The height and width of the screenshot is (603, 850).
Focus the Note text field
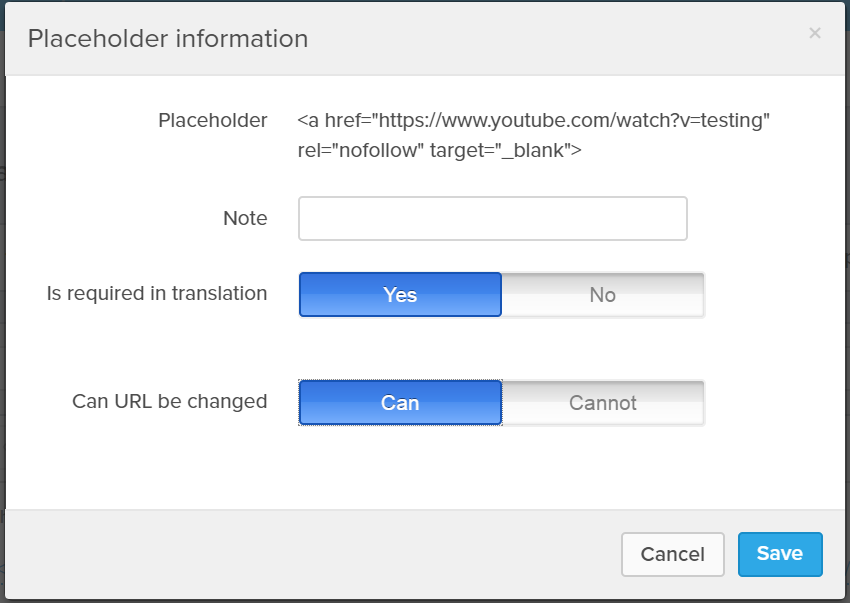pos(493,219)
